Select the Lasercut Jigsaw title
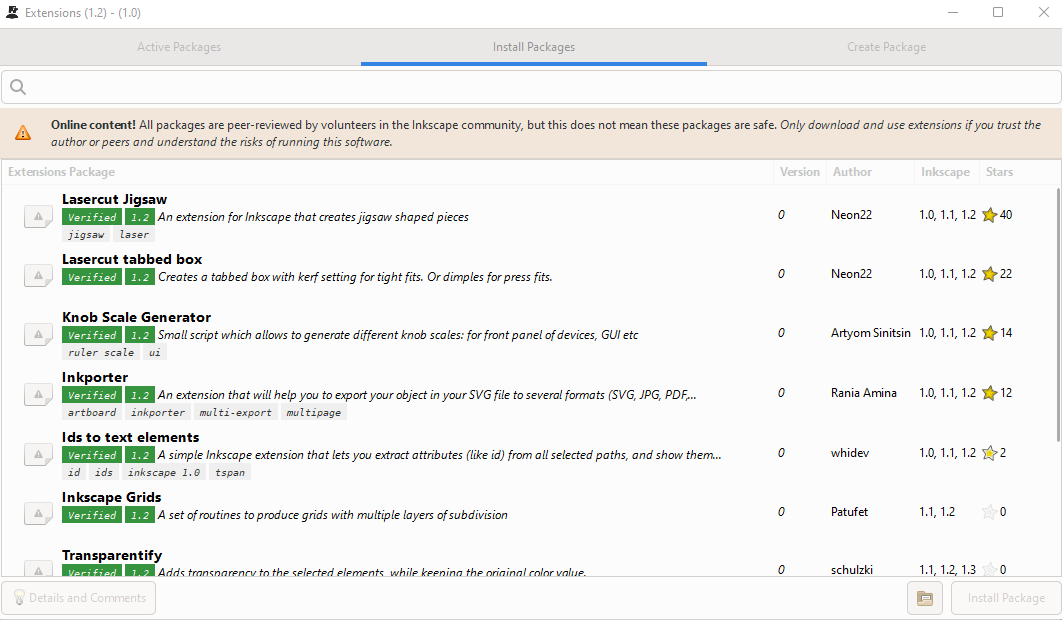1062x620 pixels. 114,199
